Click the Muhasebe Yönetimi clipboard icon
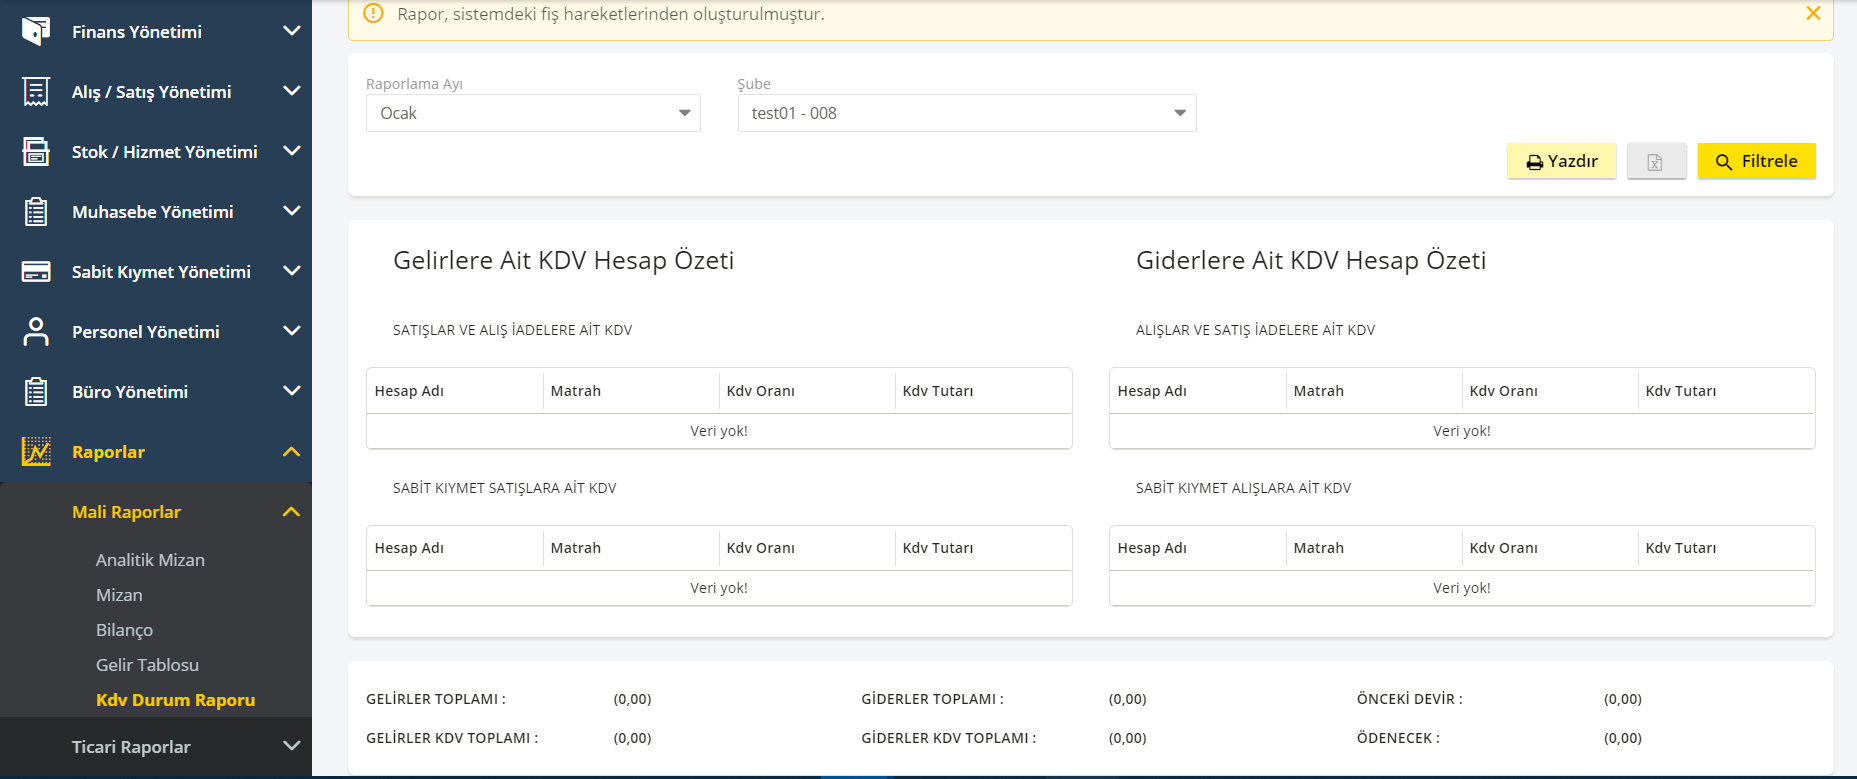The width and height of the screenshot is (1857, 779). (x=36, y=212)
